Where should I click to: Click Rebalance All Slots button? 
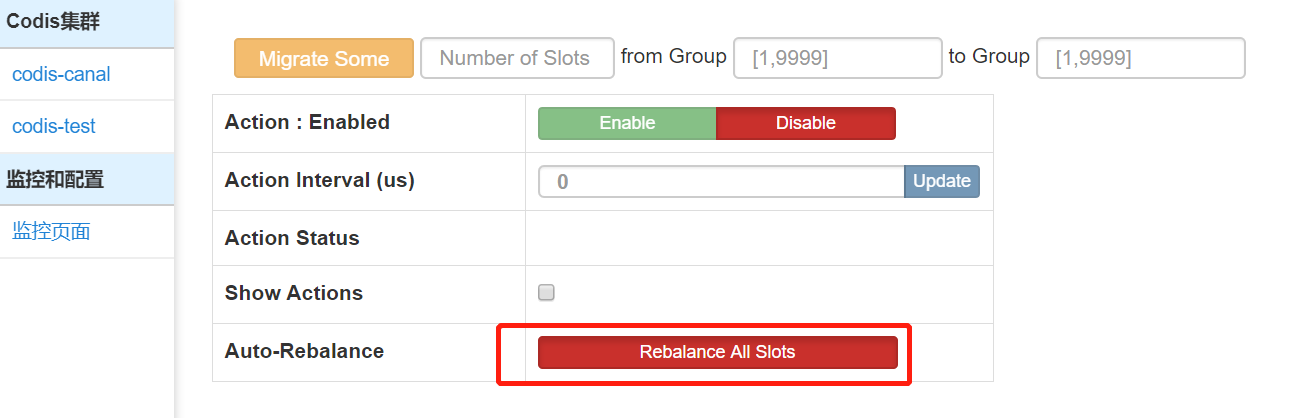pos(717,352)
